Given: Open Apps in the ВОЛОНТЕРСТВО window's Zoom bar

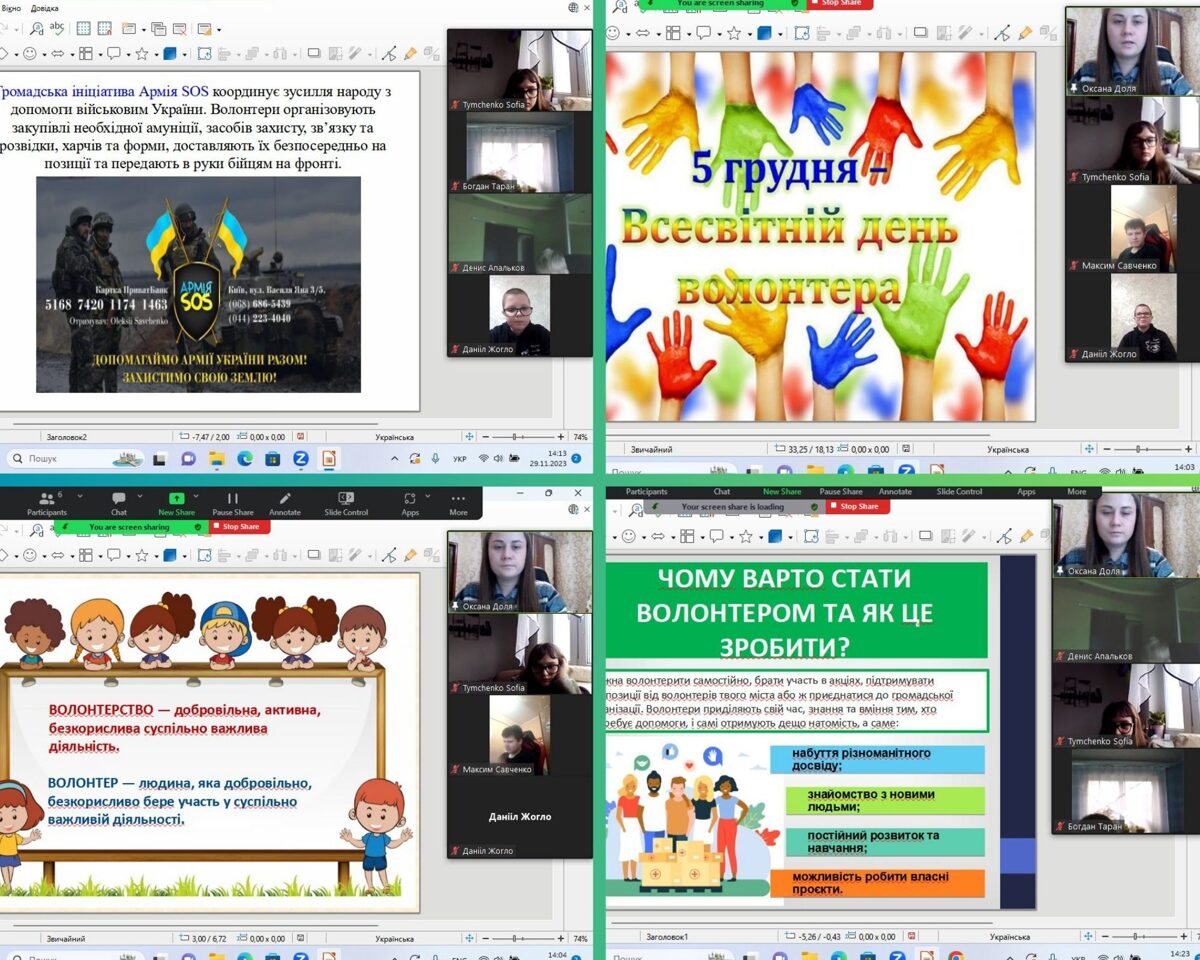Looking at the screenshot, I should pos(410,504).
